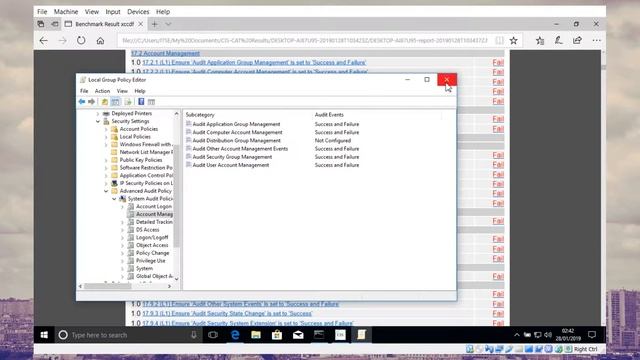The height and width of the screenshot is (360, 640).
Task: Click Fail link for 17.2.1 row
Action: pos(498,62)
